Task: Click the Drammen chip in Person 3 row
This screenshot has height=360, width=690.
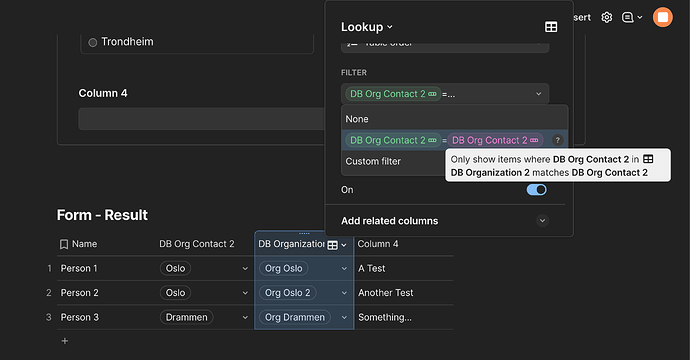Action: pos(187,317)
